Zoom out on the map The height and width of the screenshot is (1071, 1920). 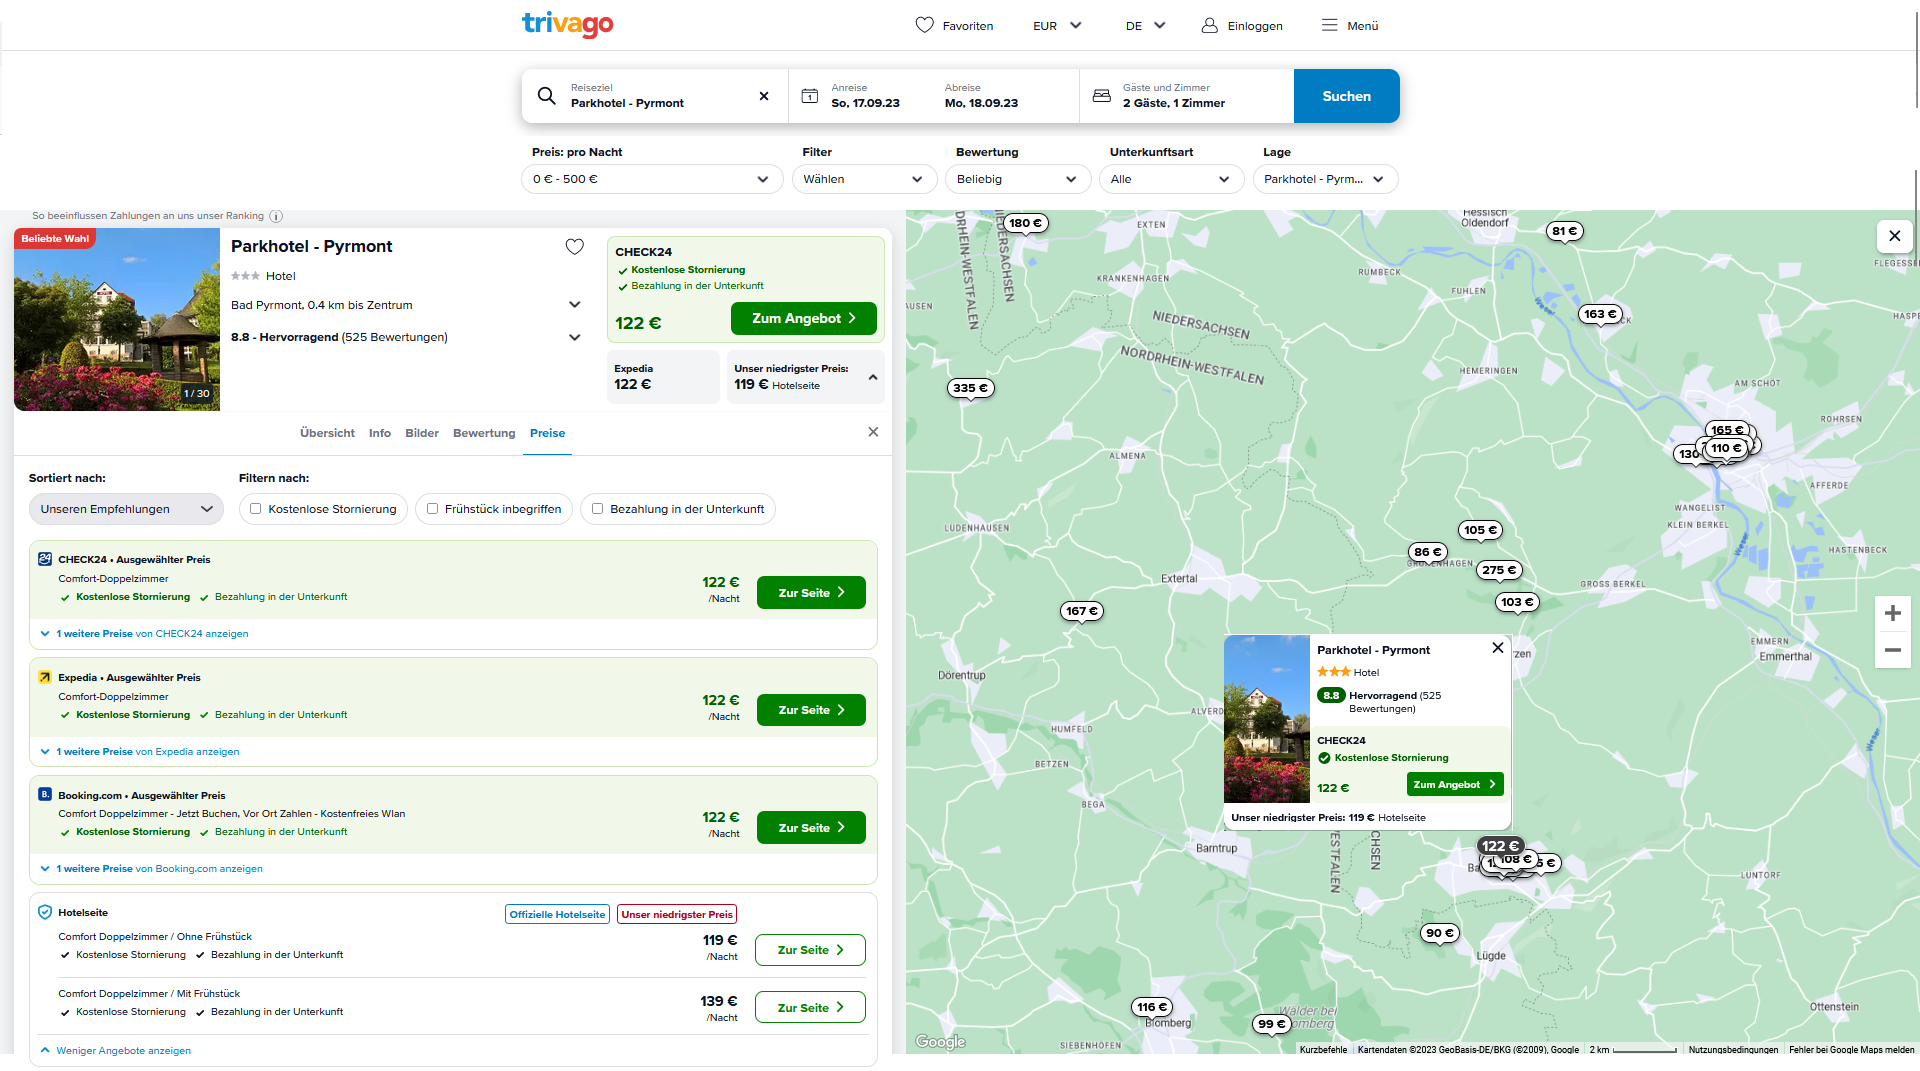(x=1892, y=650)
